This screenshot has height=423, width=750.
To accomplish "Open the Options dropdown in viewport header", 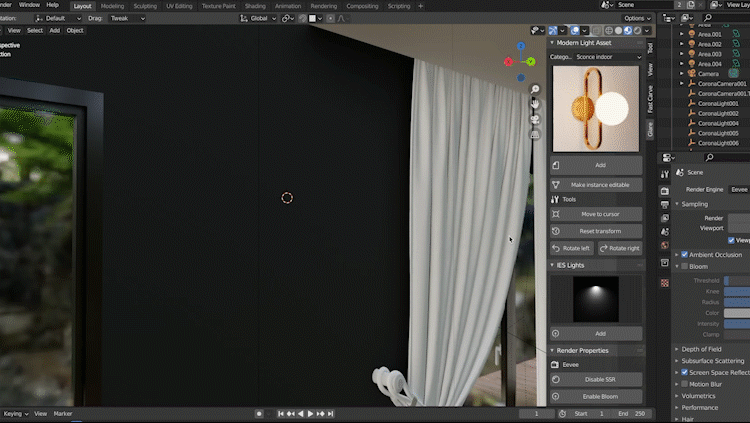I will pos(638,18).
